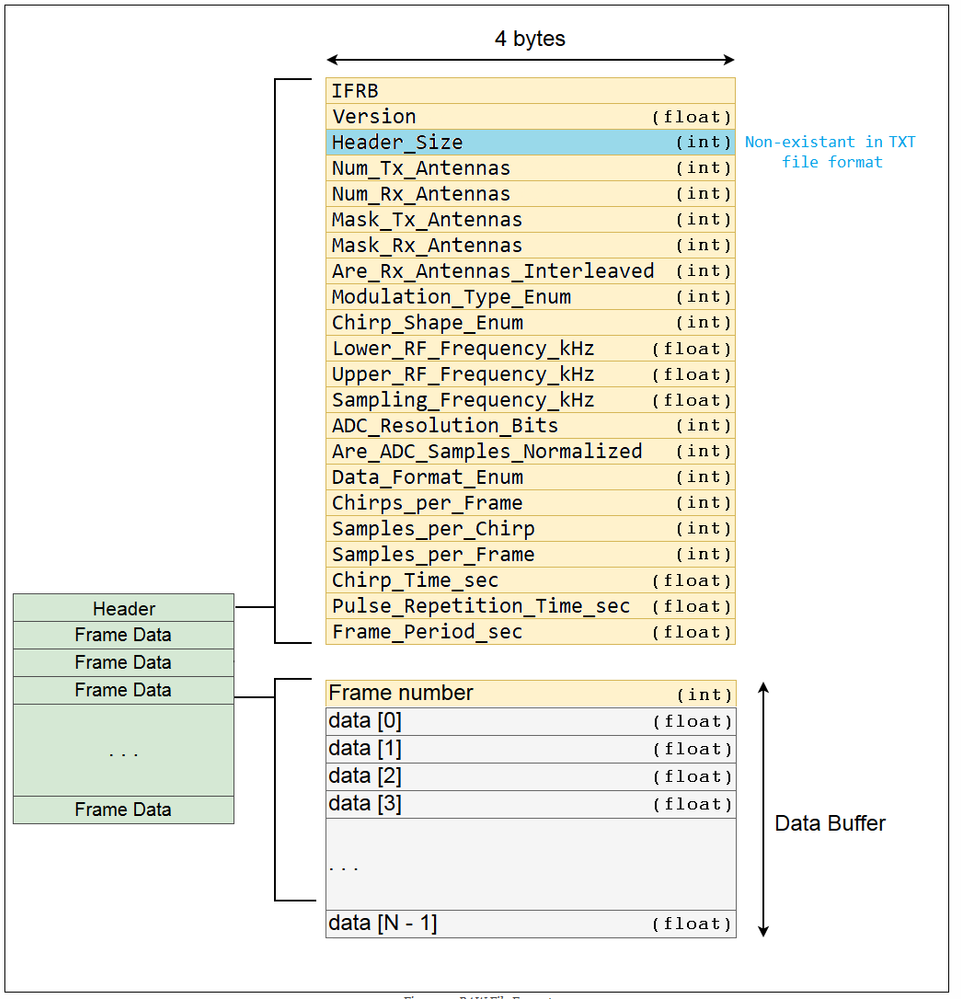Click the Version (float) field

(x=530, y=116)
